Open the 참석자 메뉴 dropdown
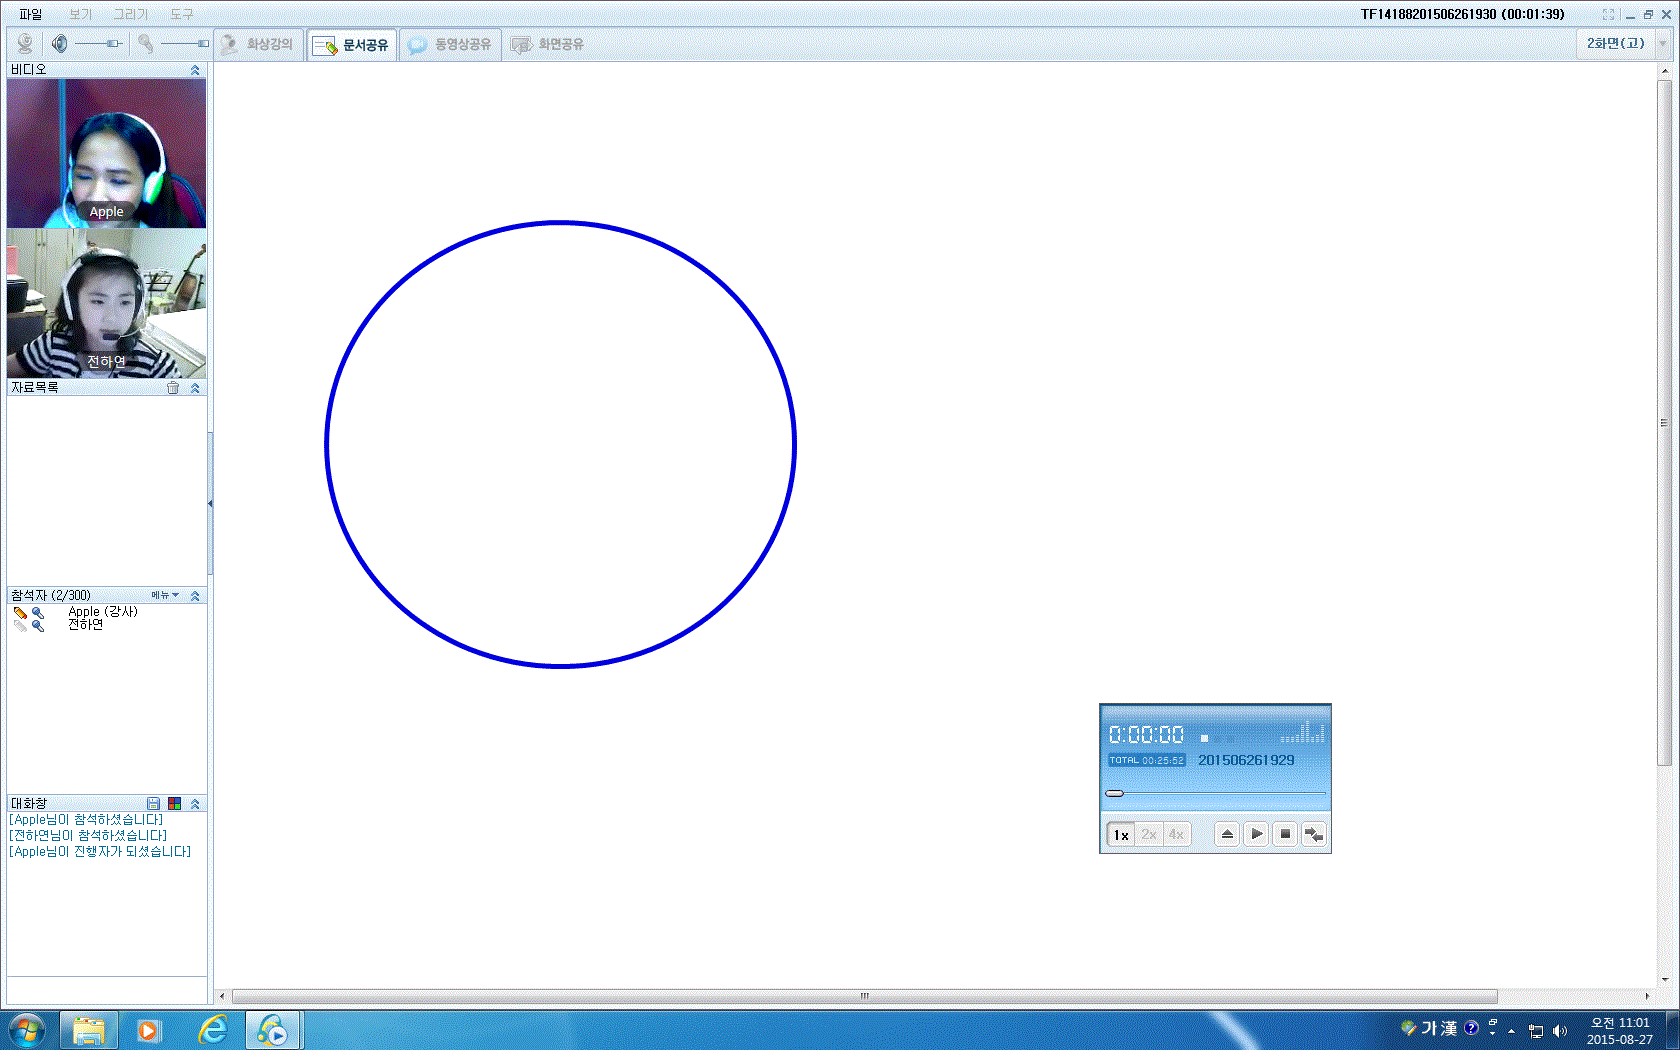Viewport: 1680px width, 1050px height. [x=165, y=595]
